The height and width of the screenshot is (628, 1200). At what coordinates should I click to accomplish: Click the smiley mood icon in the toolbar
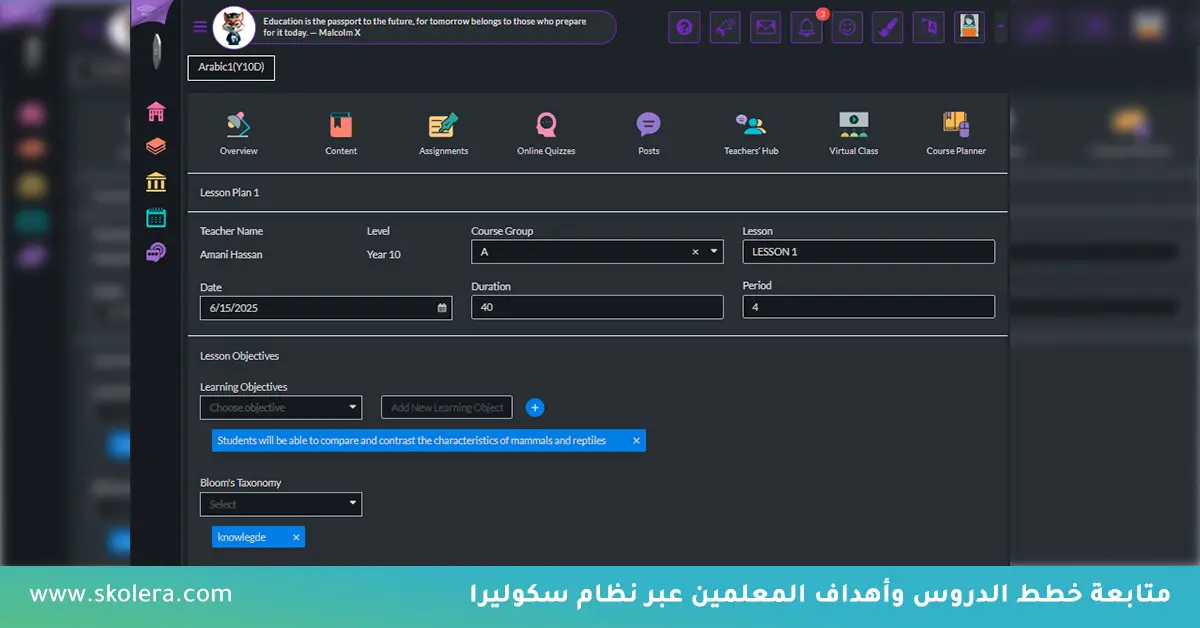coord(847,27)
